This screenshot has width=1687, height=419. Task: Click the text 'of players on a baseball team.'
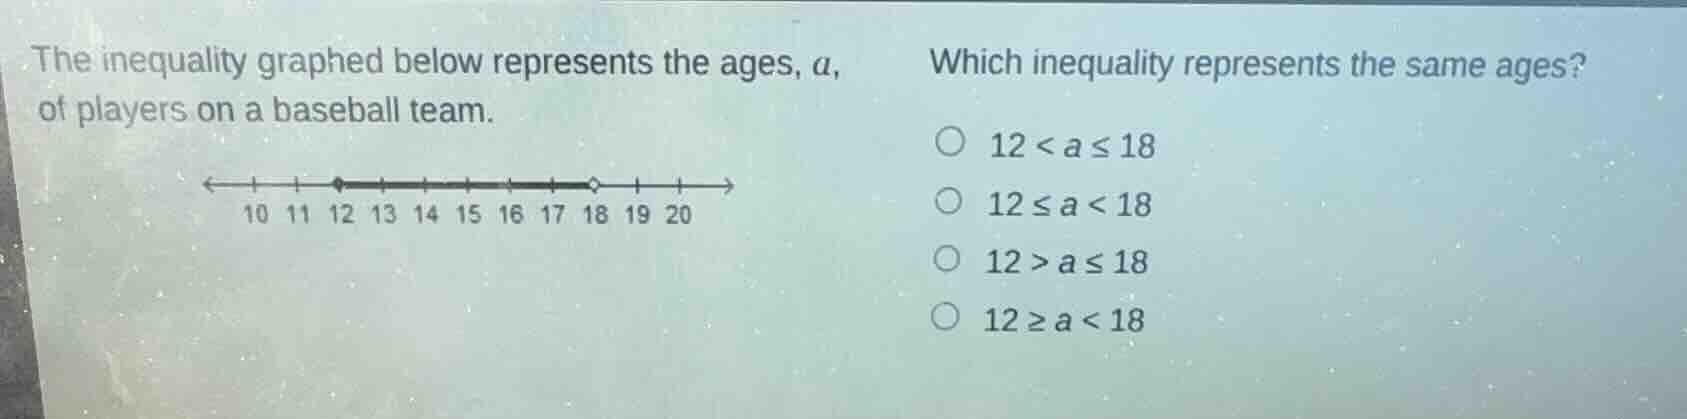(266, 110)
